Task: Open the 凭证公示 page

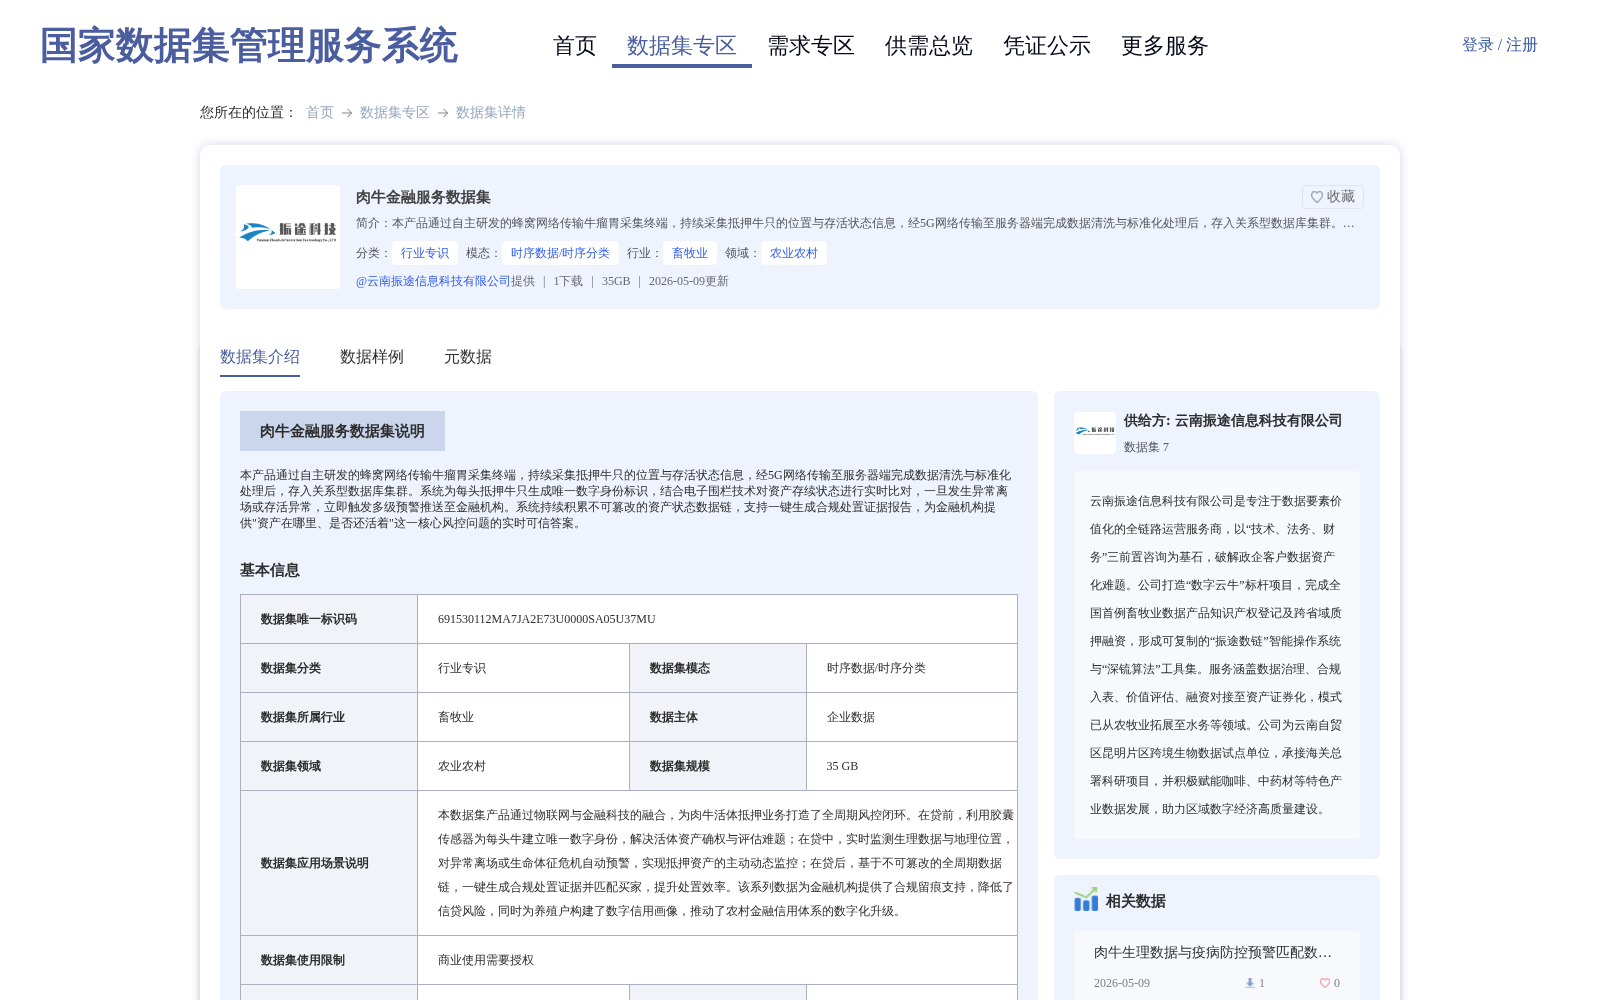Action: 1047,46
